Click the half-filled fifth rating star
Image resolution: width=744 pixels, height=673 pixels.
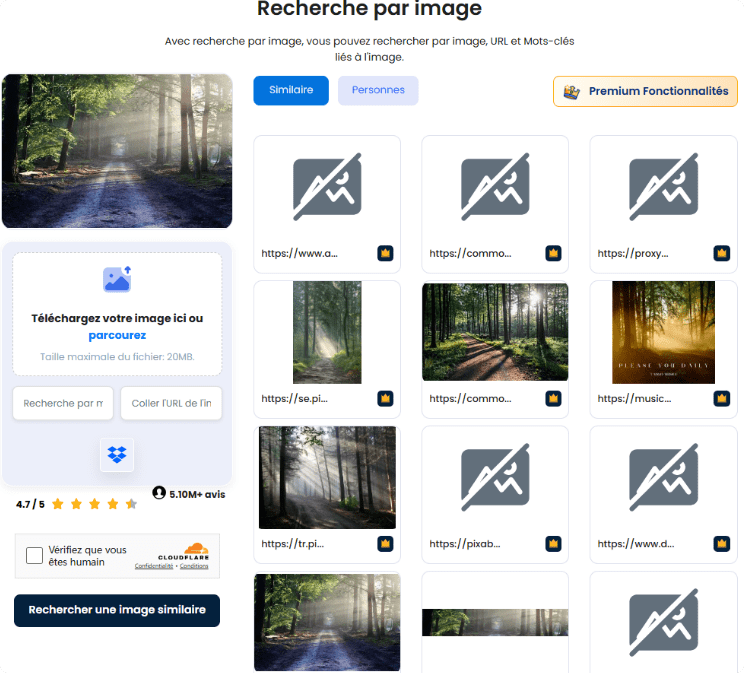pyautogui.click(x=131, y=504)
